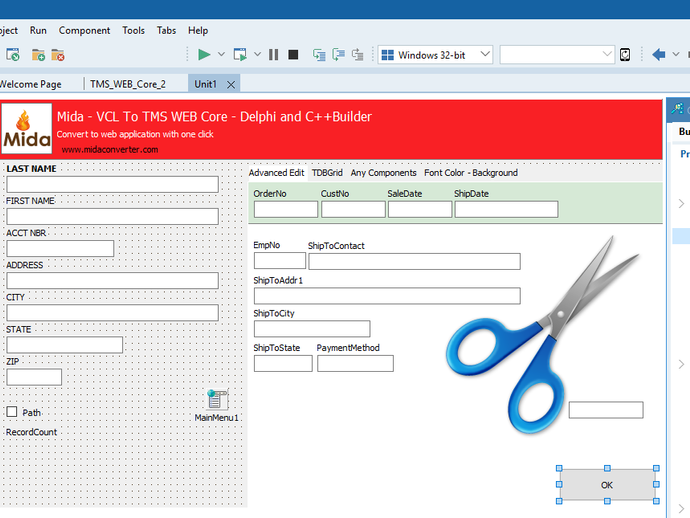Select the RecordCount label
The height and width of the screenshot is (518, 690).
pyautogui.click(x=32, y=432)
